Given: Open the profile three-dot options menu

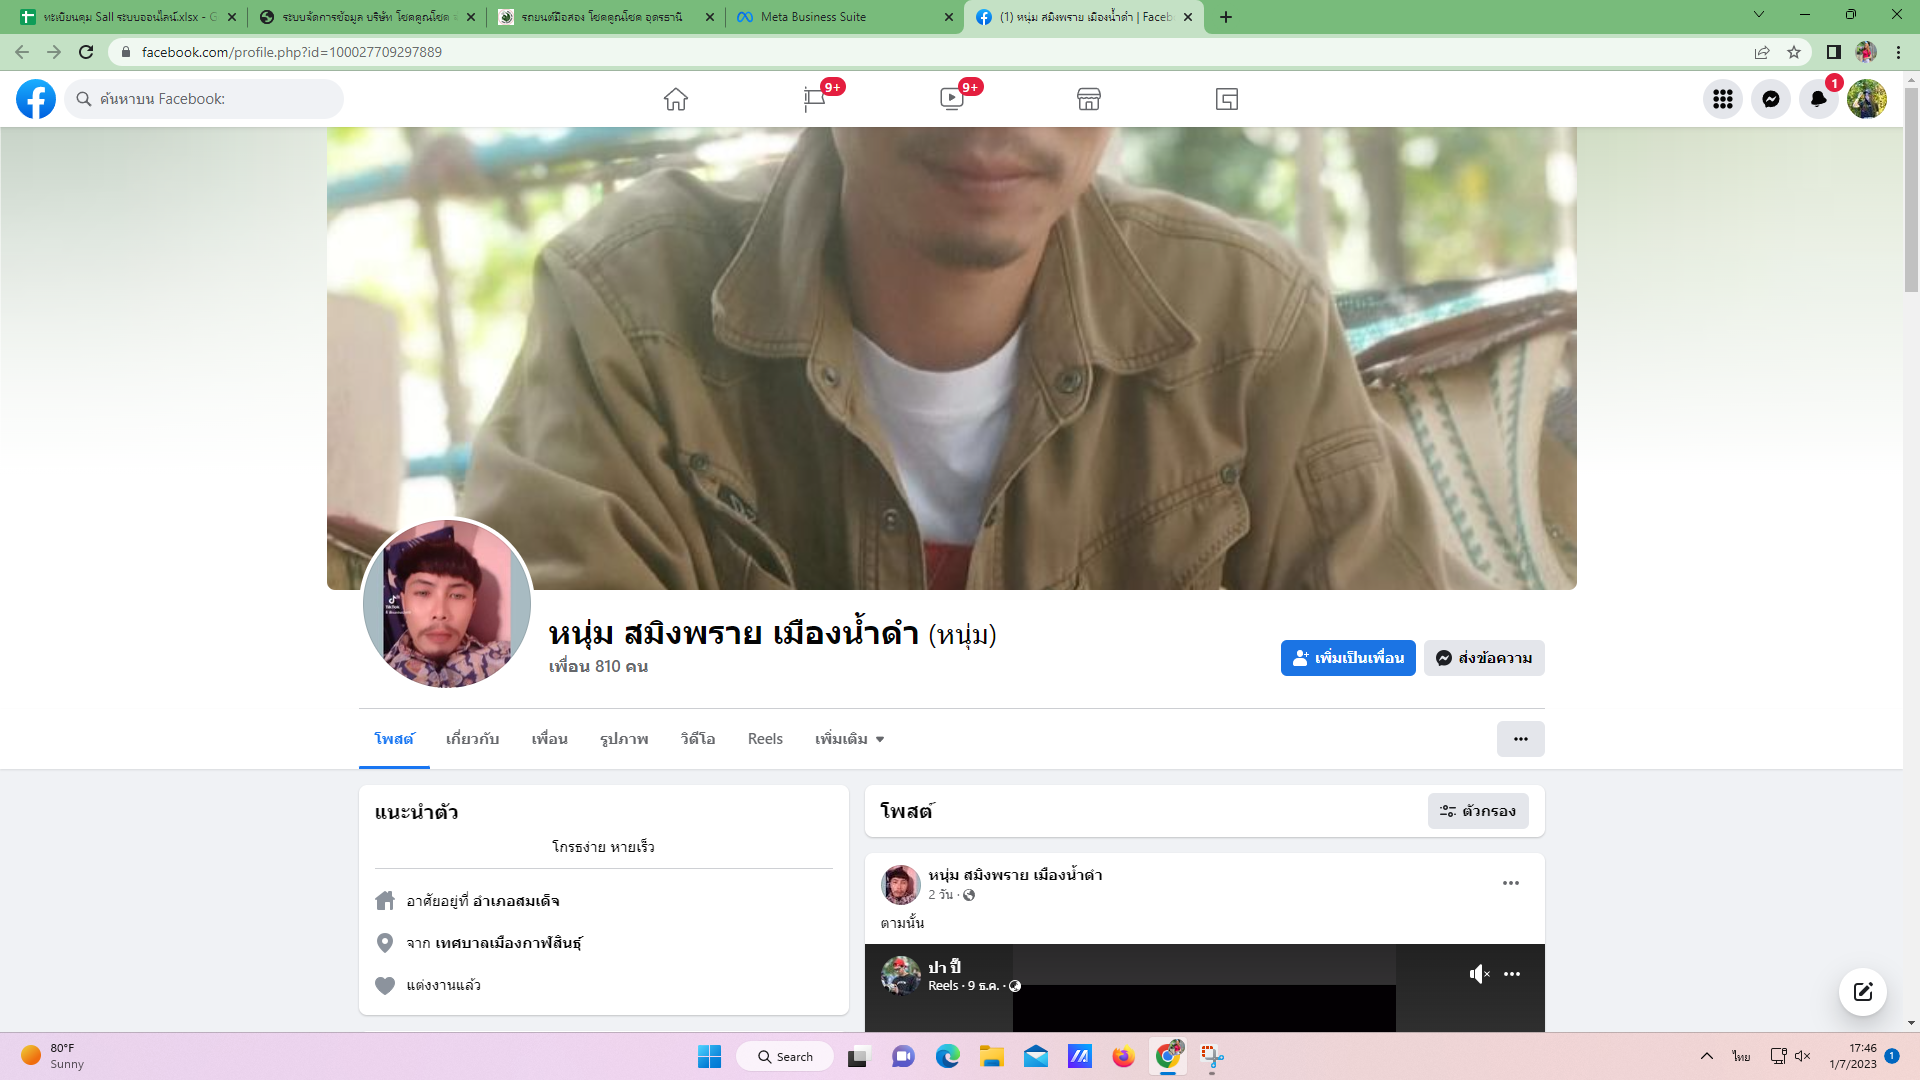Looking at the screenshot, I should (1520, 739).
